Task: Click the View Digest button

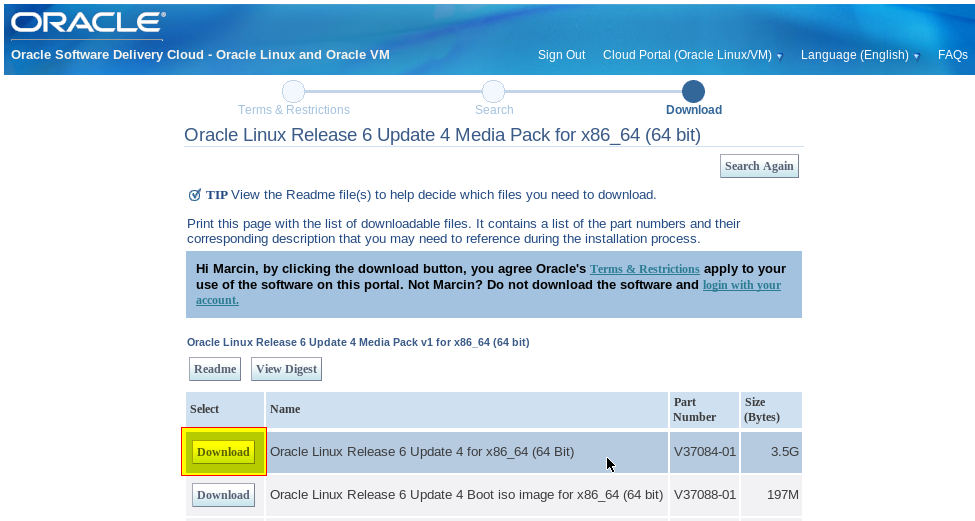Action: click(x=287, y=369)
